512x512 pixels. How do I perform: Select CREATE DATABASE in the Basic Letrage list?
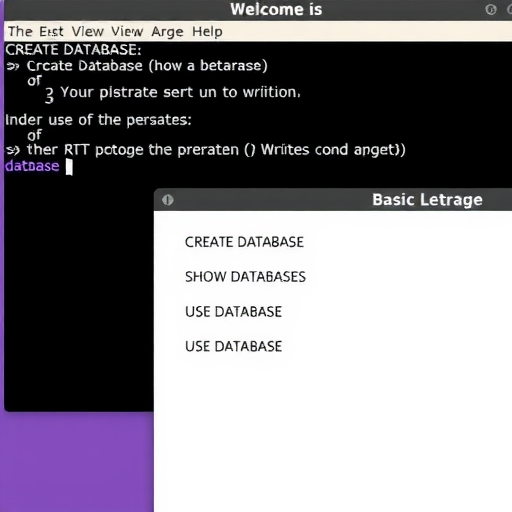click(x=244, y=242)
